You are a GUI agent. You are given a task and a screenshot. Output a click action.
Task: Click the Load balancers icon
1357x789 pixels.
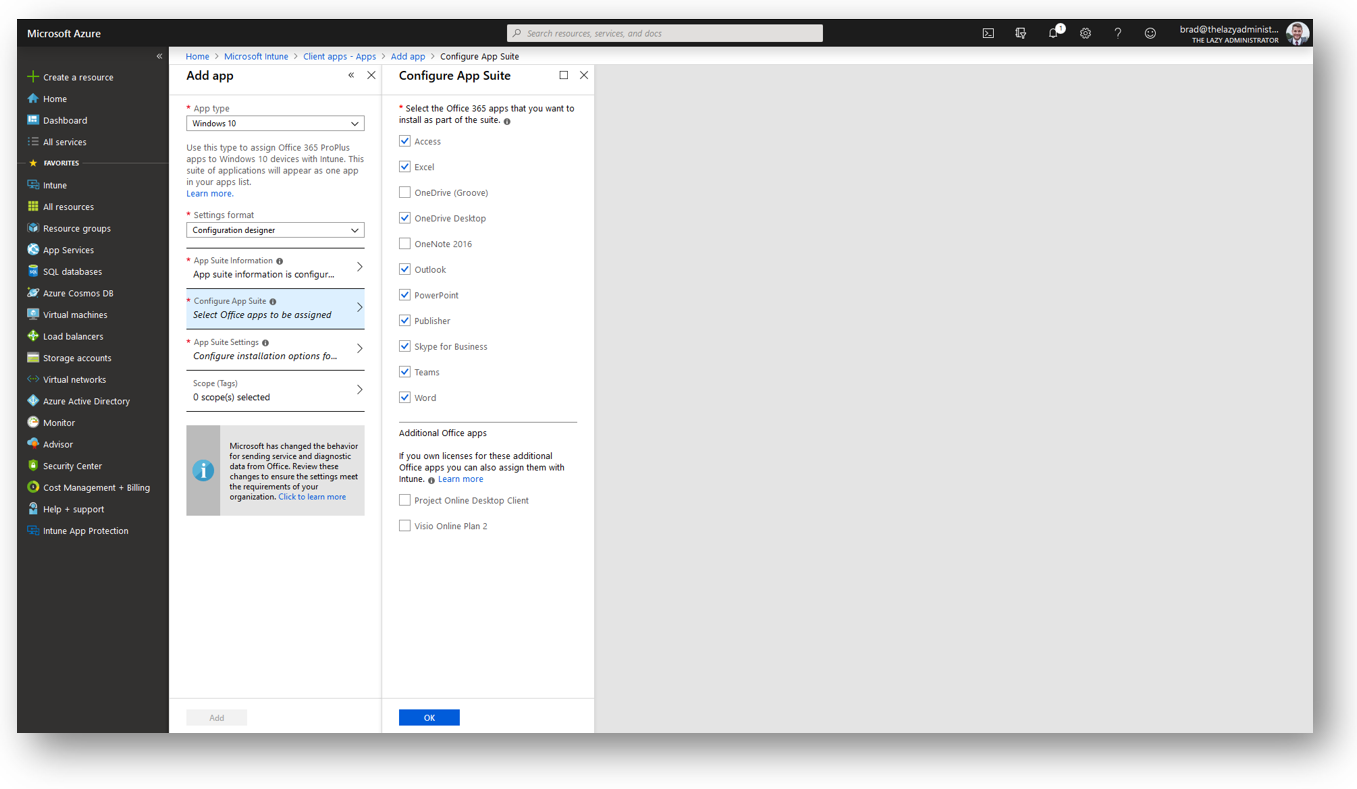[33, 336]
